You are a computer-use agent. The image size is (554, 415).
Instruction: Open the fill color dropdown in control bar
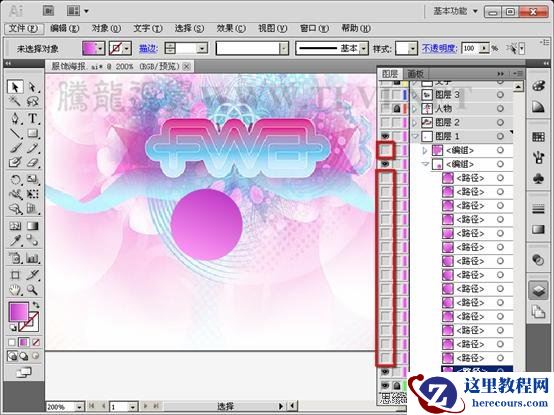[100, 48]
